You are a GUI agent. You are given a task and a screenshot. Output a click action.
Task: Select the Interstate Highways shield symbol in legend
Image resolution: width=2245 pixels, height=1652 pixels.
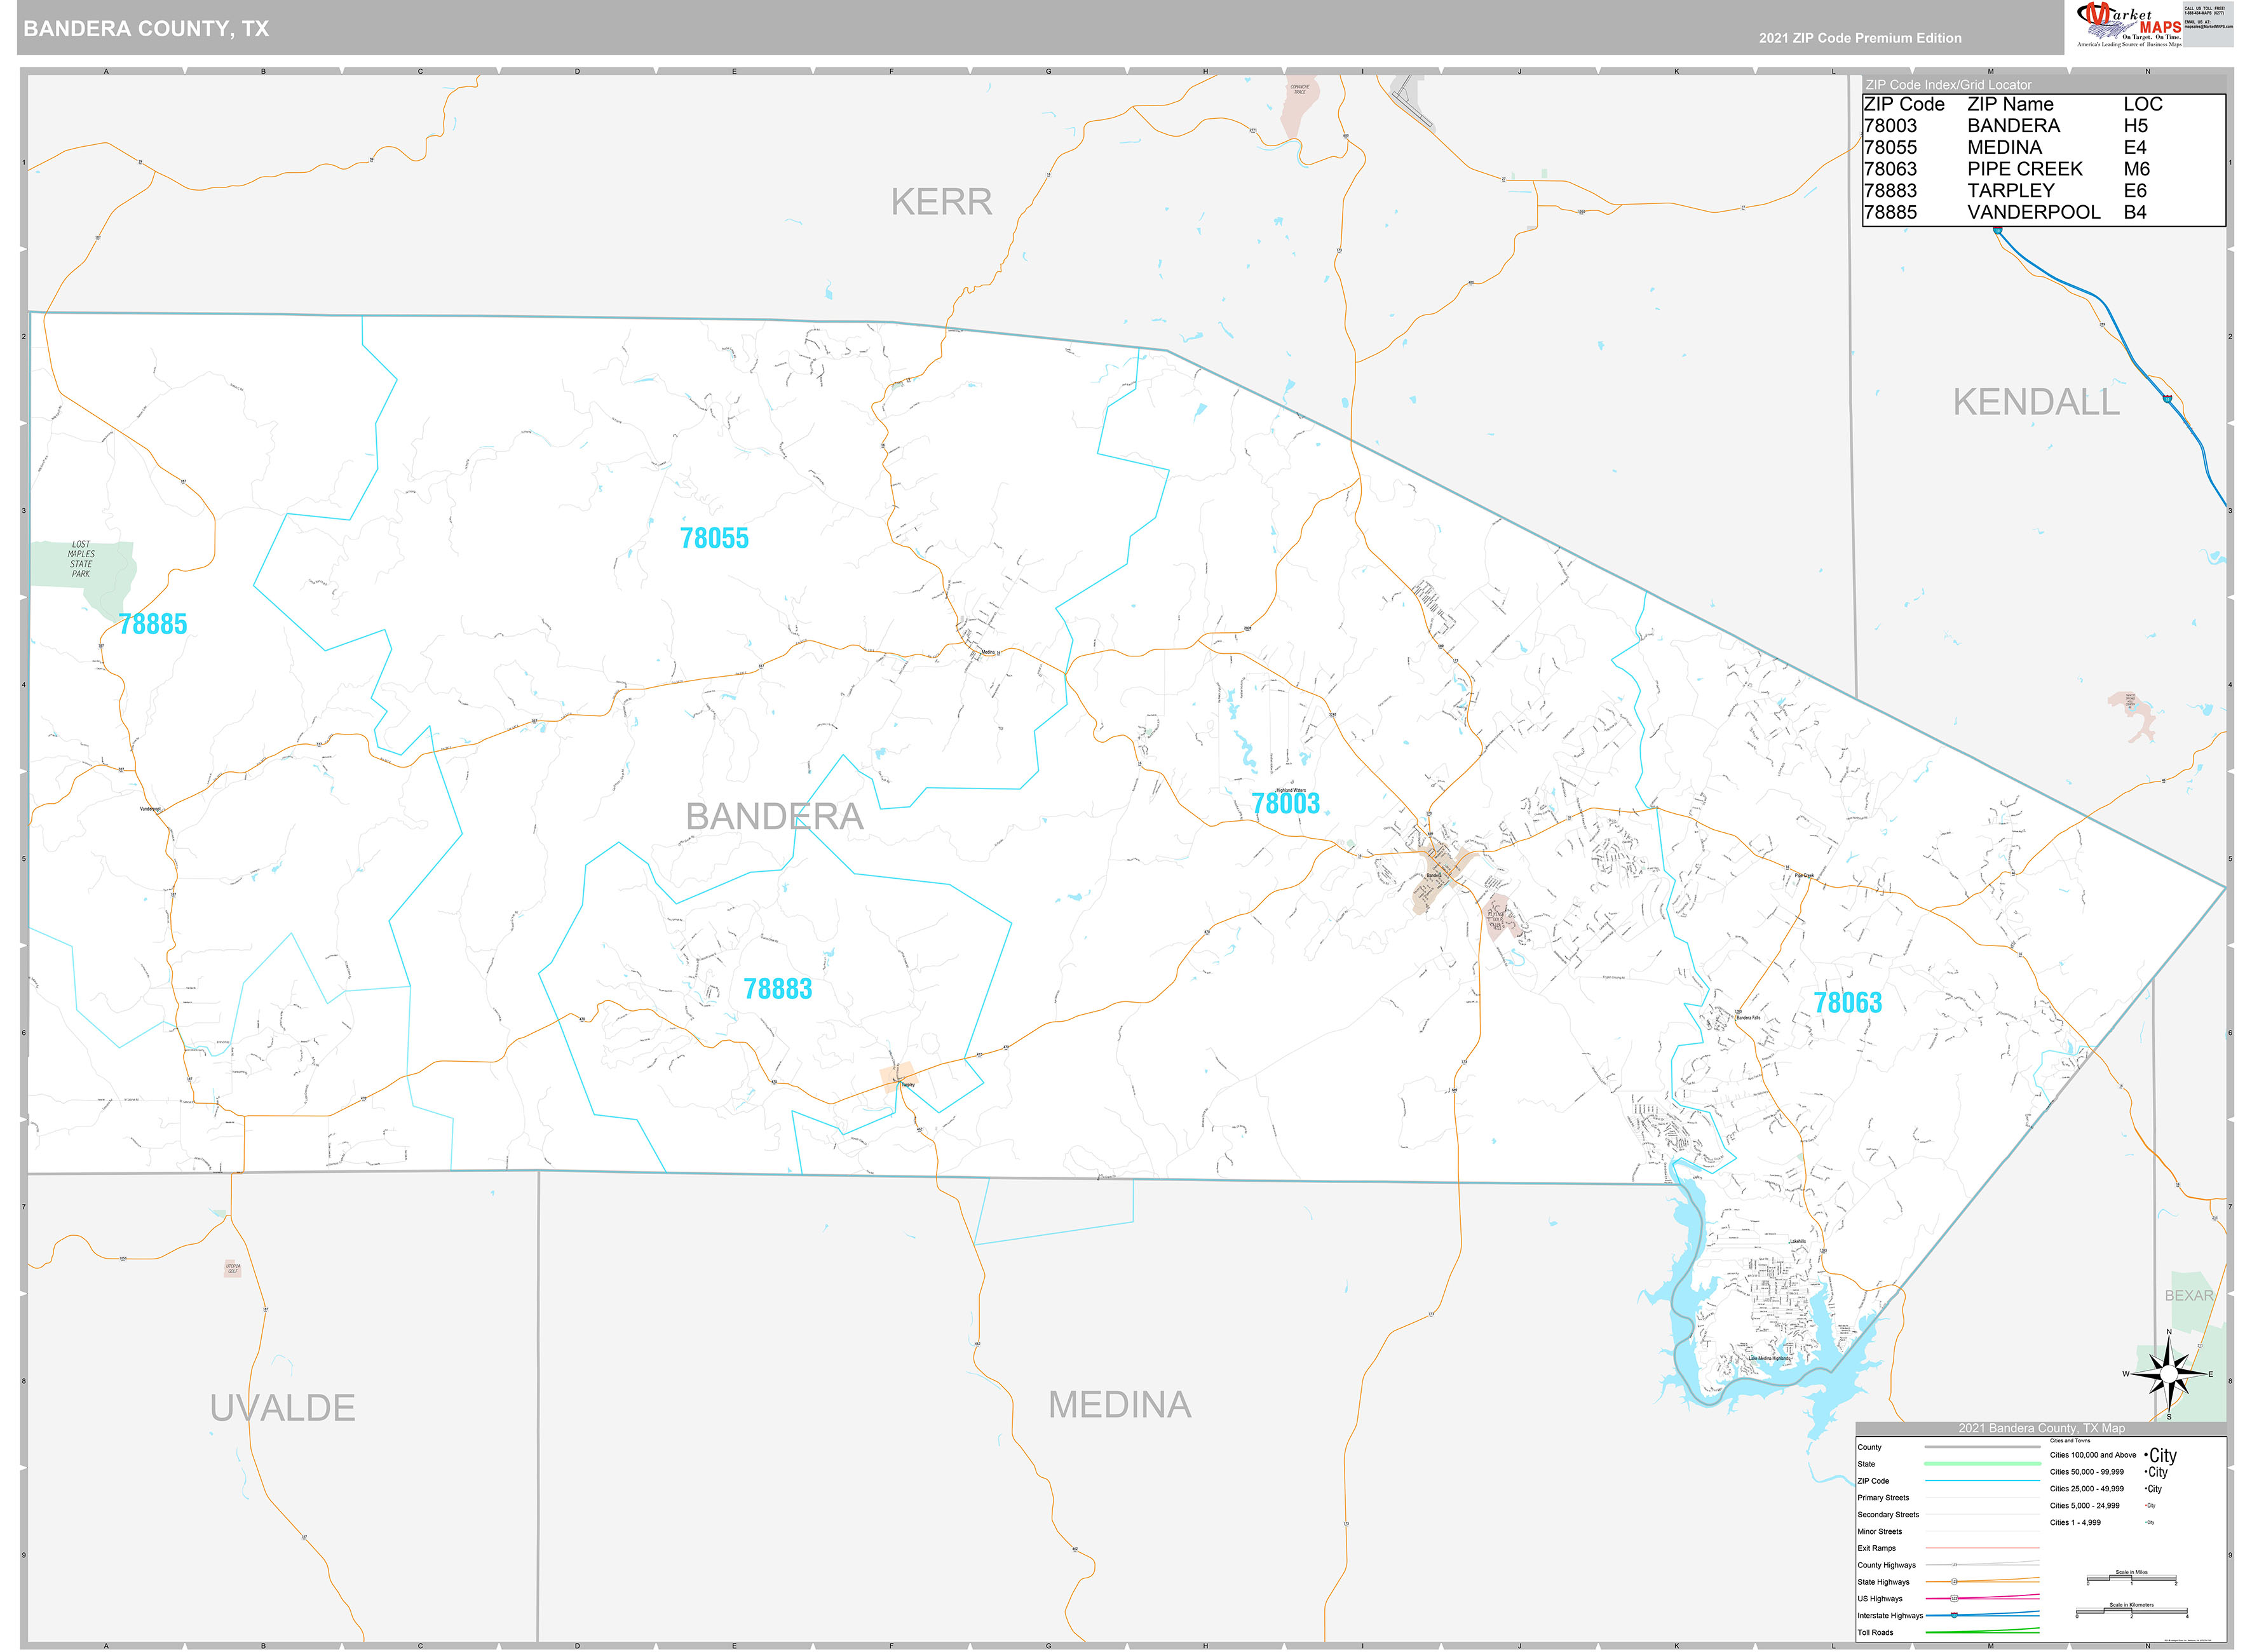(1954, 1616)
